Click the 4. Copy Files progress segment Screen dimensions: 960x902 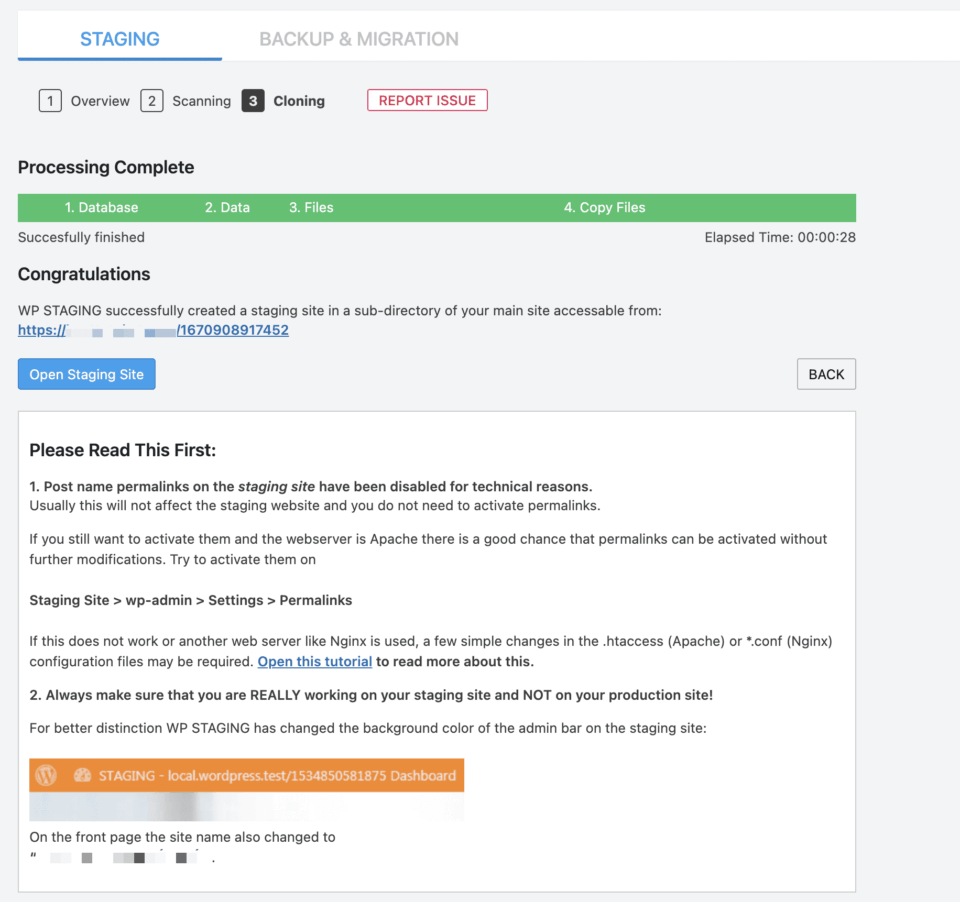coord(604,208)
